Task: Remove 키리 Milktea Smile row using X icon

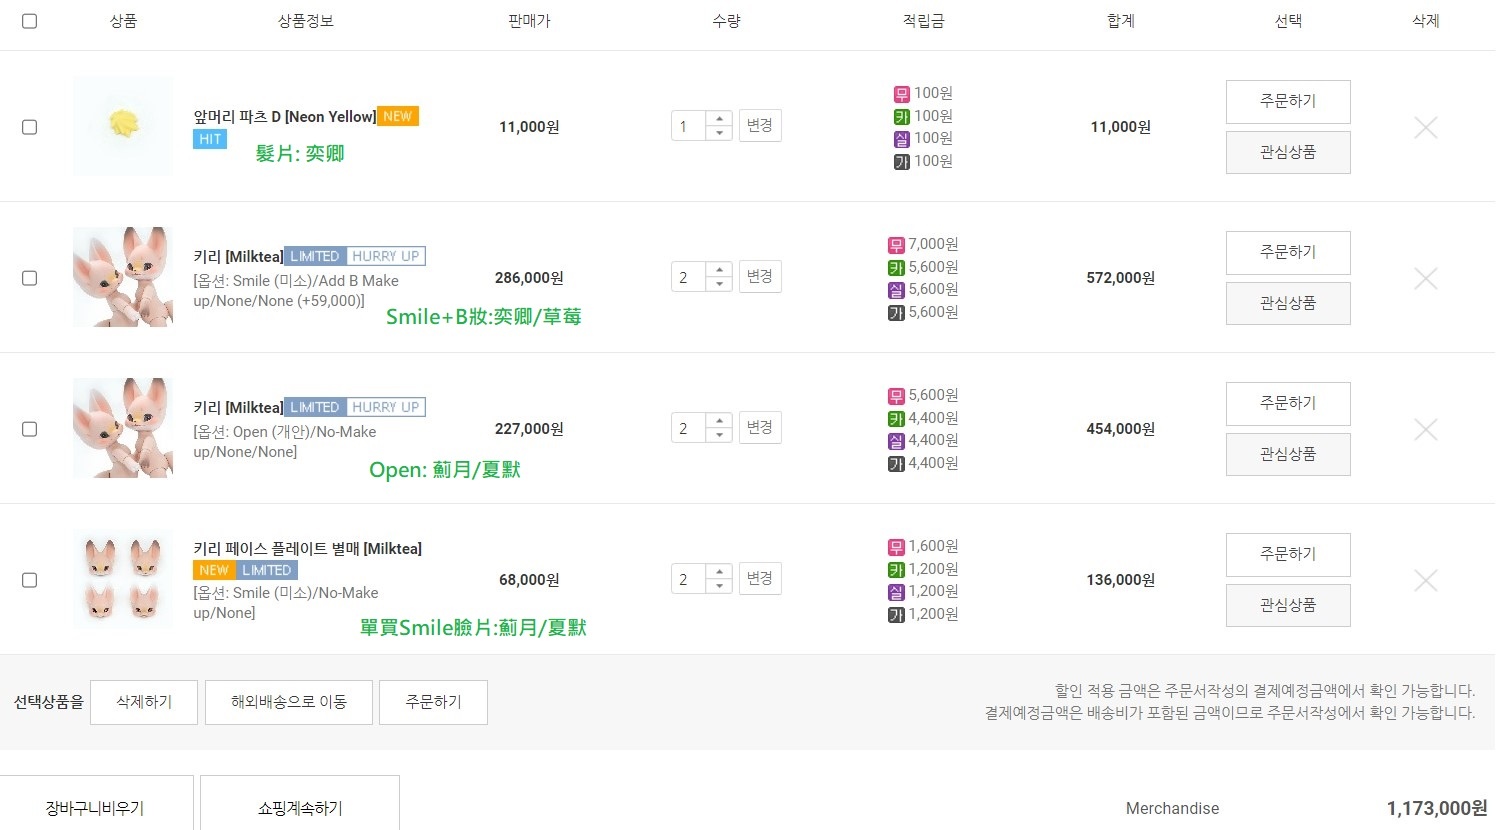Action: (x=1426, y=278)
